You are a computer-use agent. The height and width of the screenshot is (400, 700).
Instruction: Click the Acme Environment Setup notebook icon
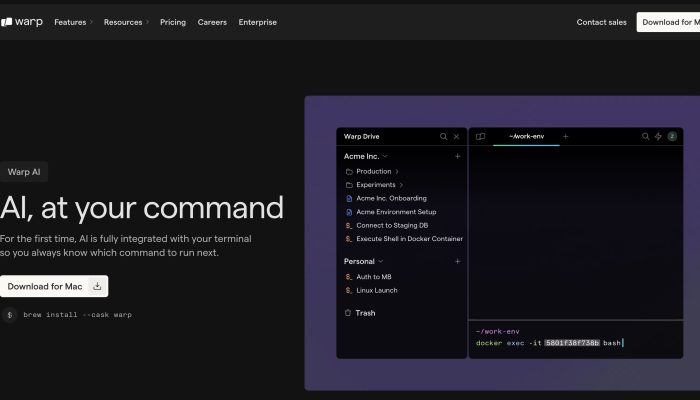pos(349,212)
